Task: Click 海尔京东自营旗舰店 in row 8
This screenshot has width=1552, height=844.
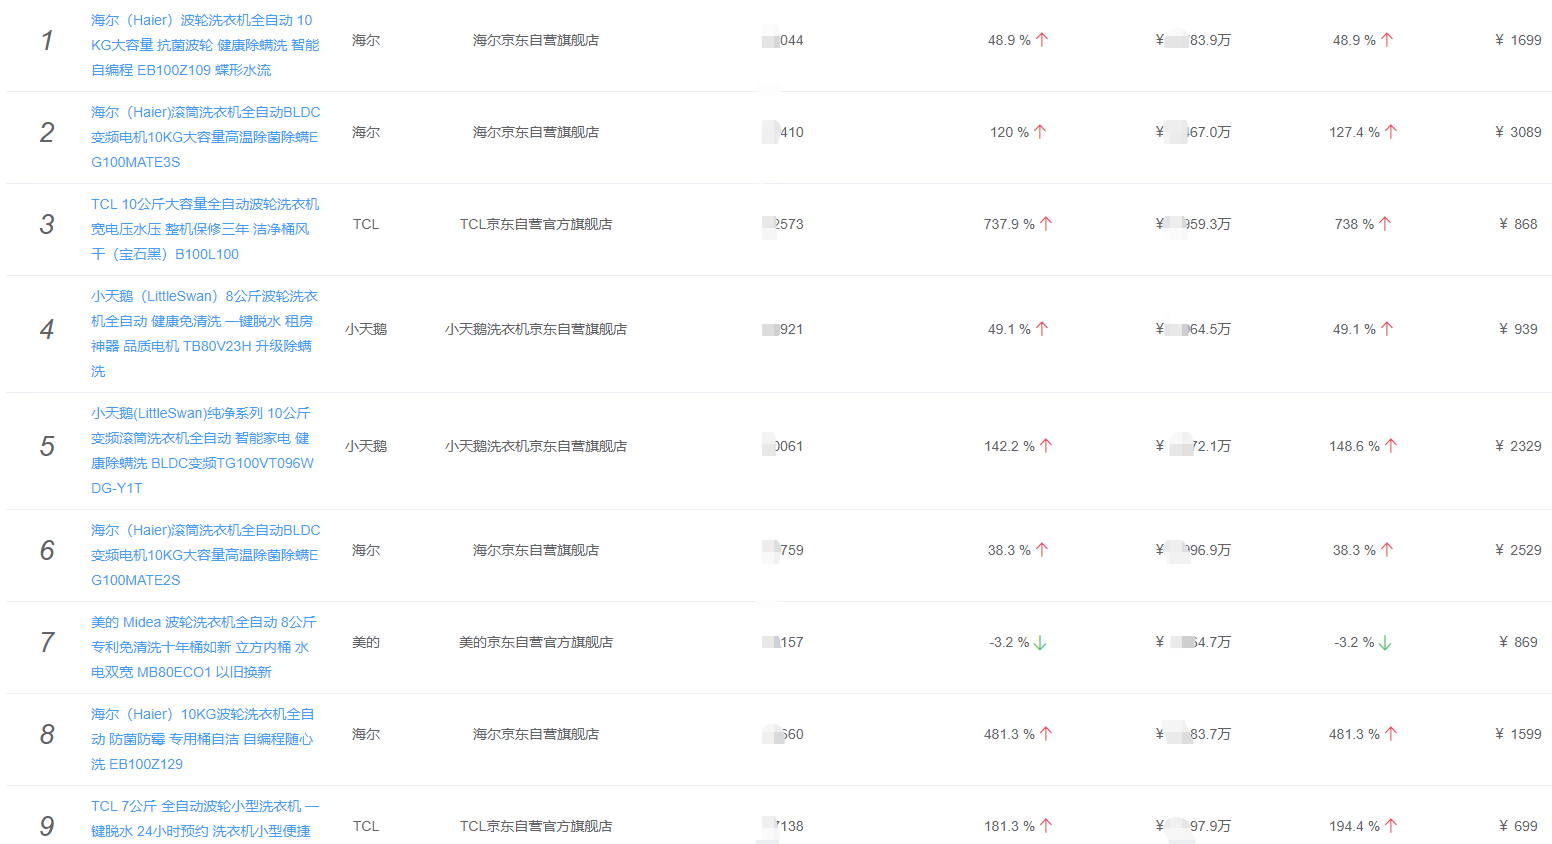Action: click(536, 734)
